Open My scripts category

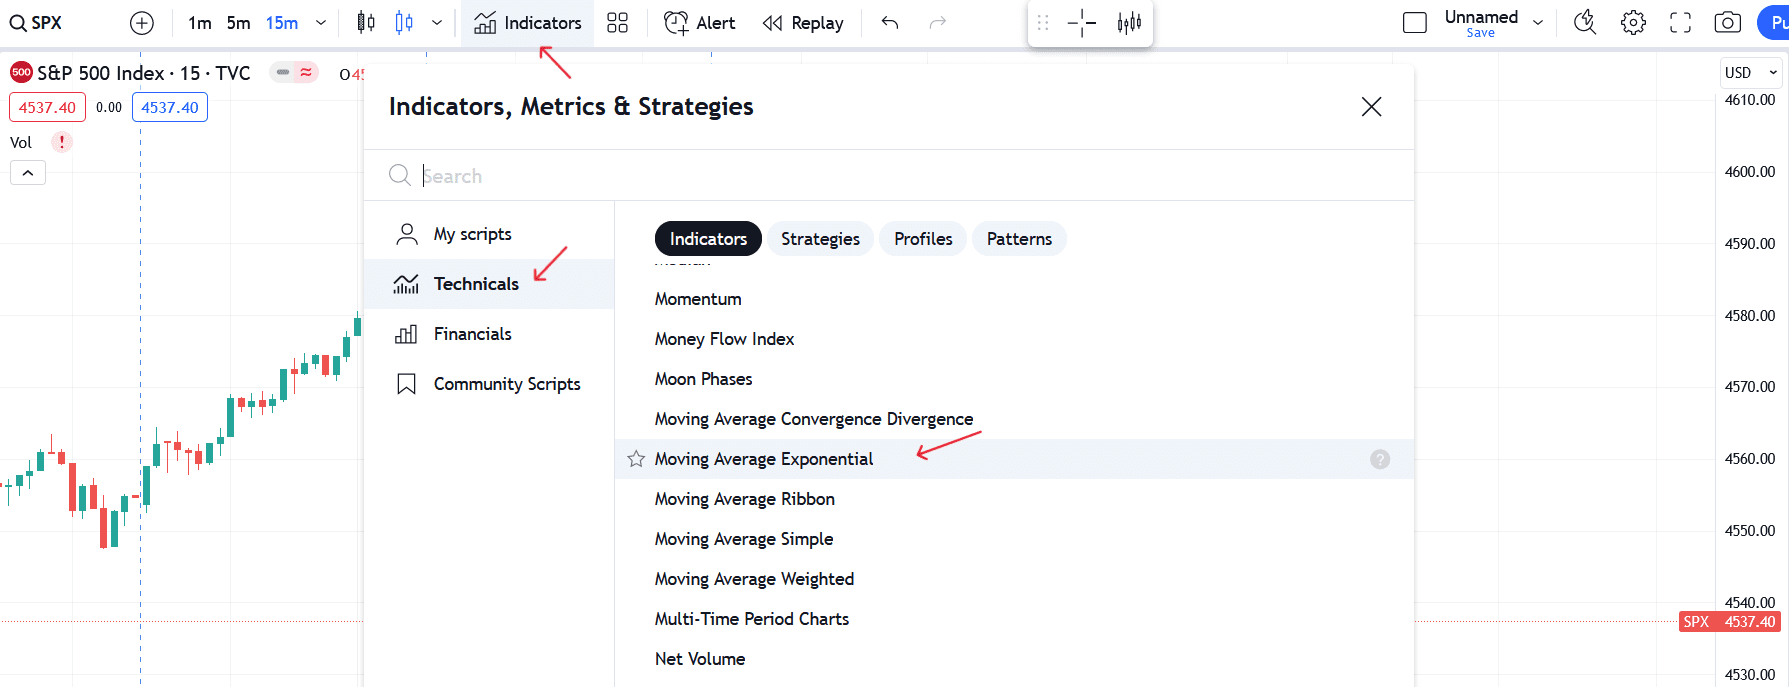click(x=489, y=234)
